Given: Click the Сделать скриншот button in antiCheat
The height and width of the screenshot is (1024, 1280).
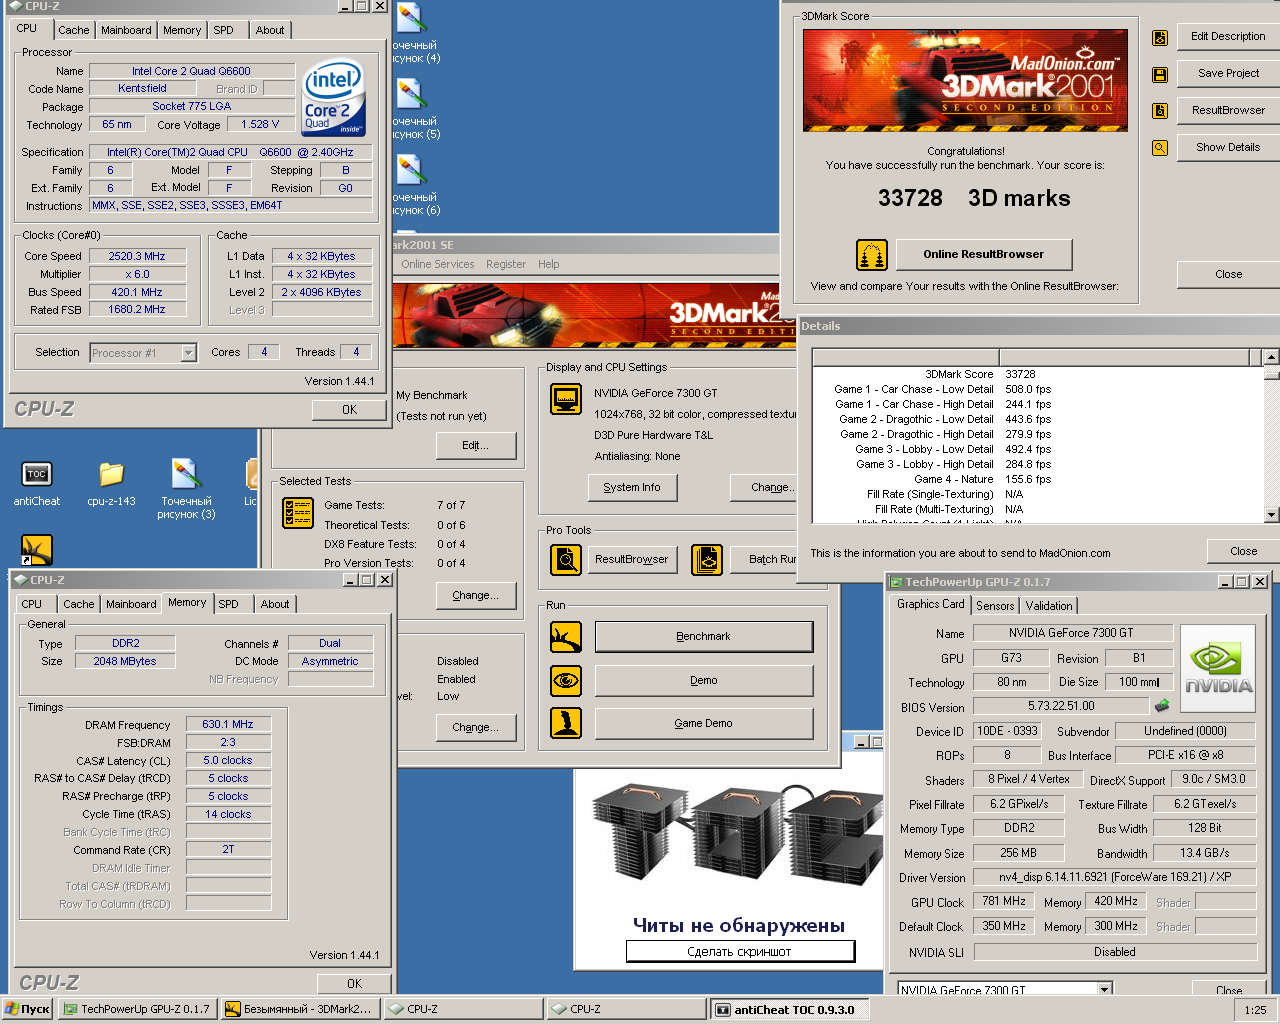Looking at the screenshot, I should point(740,952).
